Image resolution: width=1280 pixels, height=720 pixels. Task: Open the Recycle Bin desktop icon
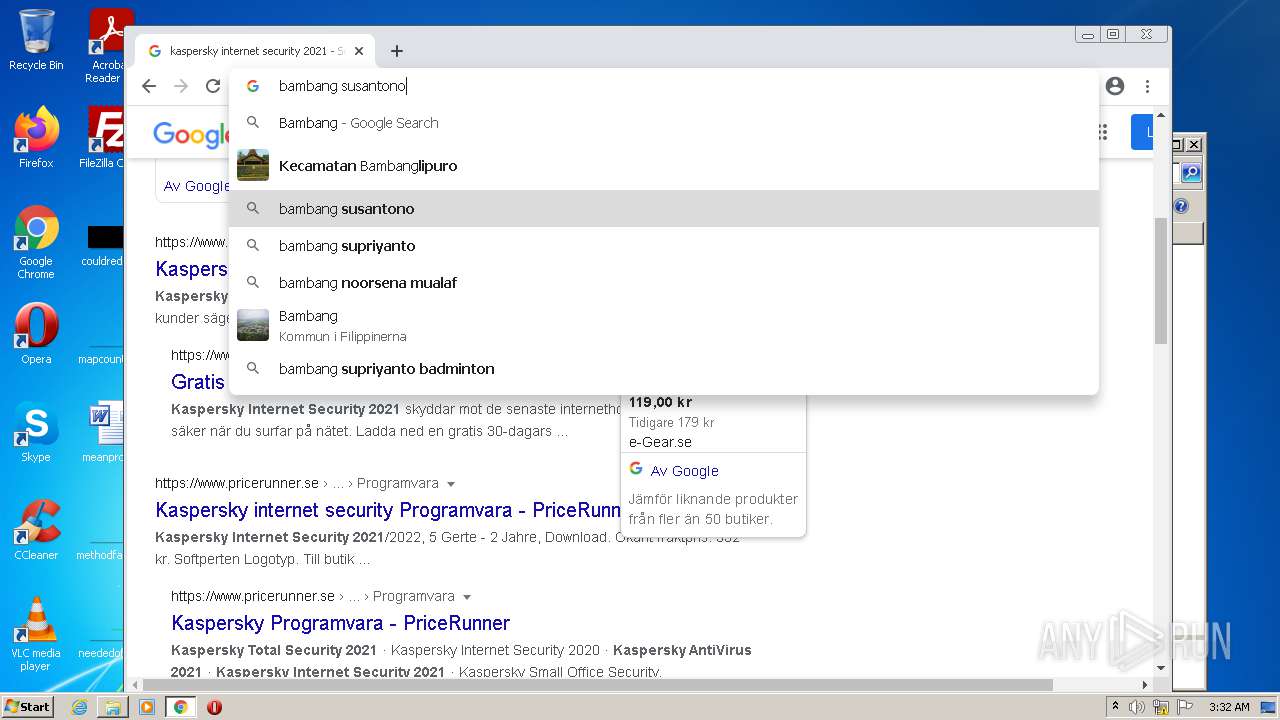click(x=36, y=41)
